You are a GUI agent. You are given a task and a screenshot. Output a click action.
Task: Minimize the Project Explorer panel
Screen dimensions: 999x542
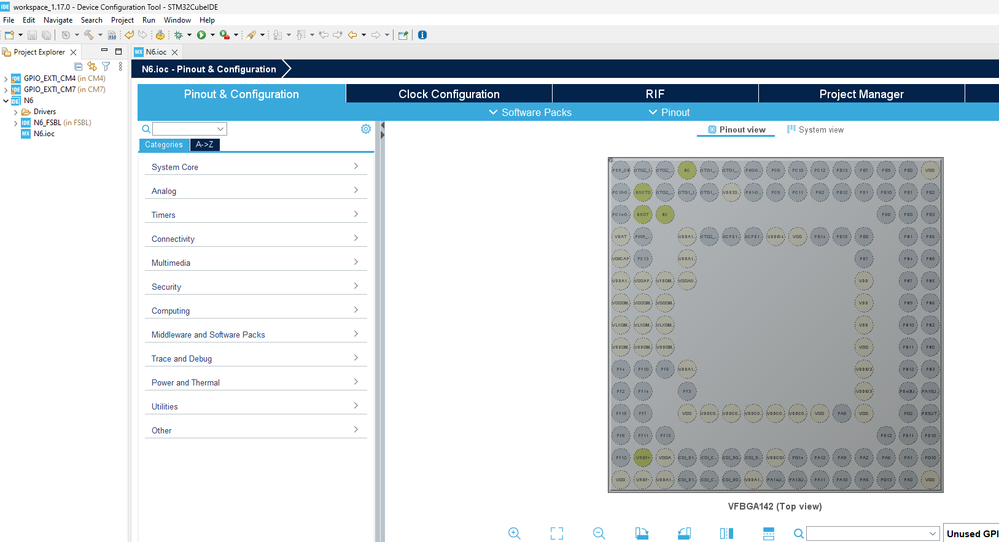[104, 51]
